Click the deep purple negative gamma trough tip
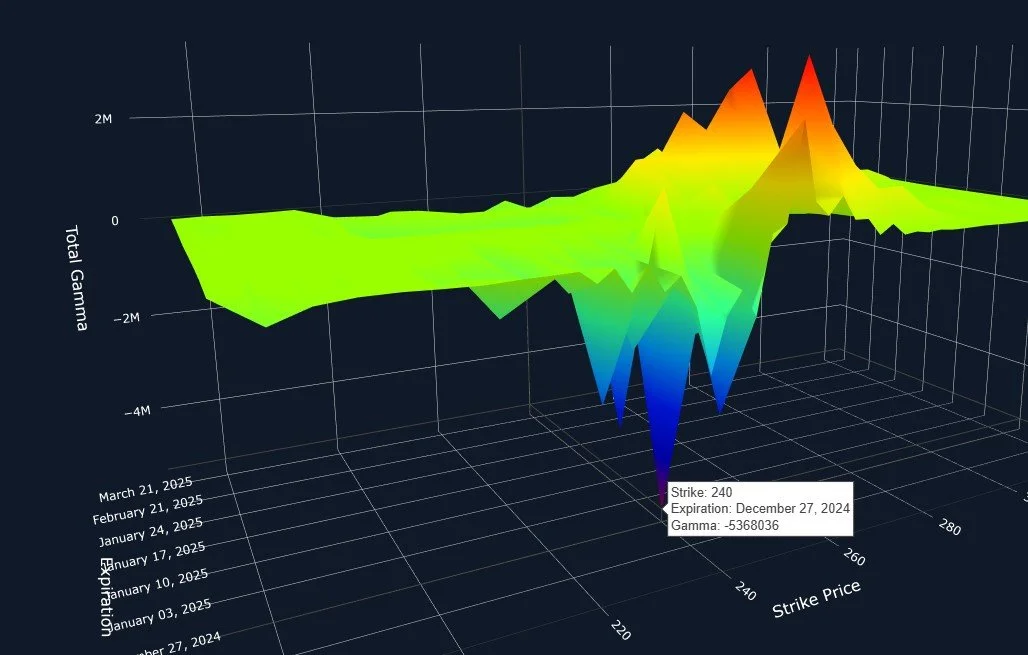This screenshot has height=655, width=1028. coord(662,502)
